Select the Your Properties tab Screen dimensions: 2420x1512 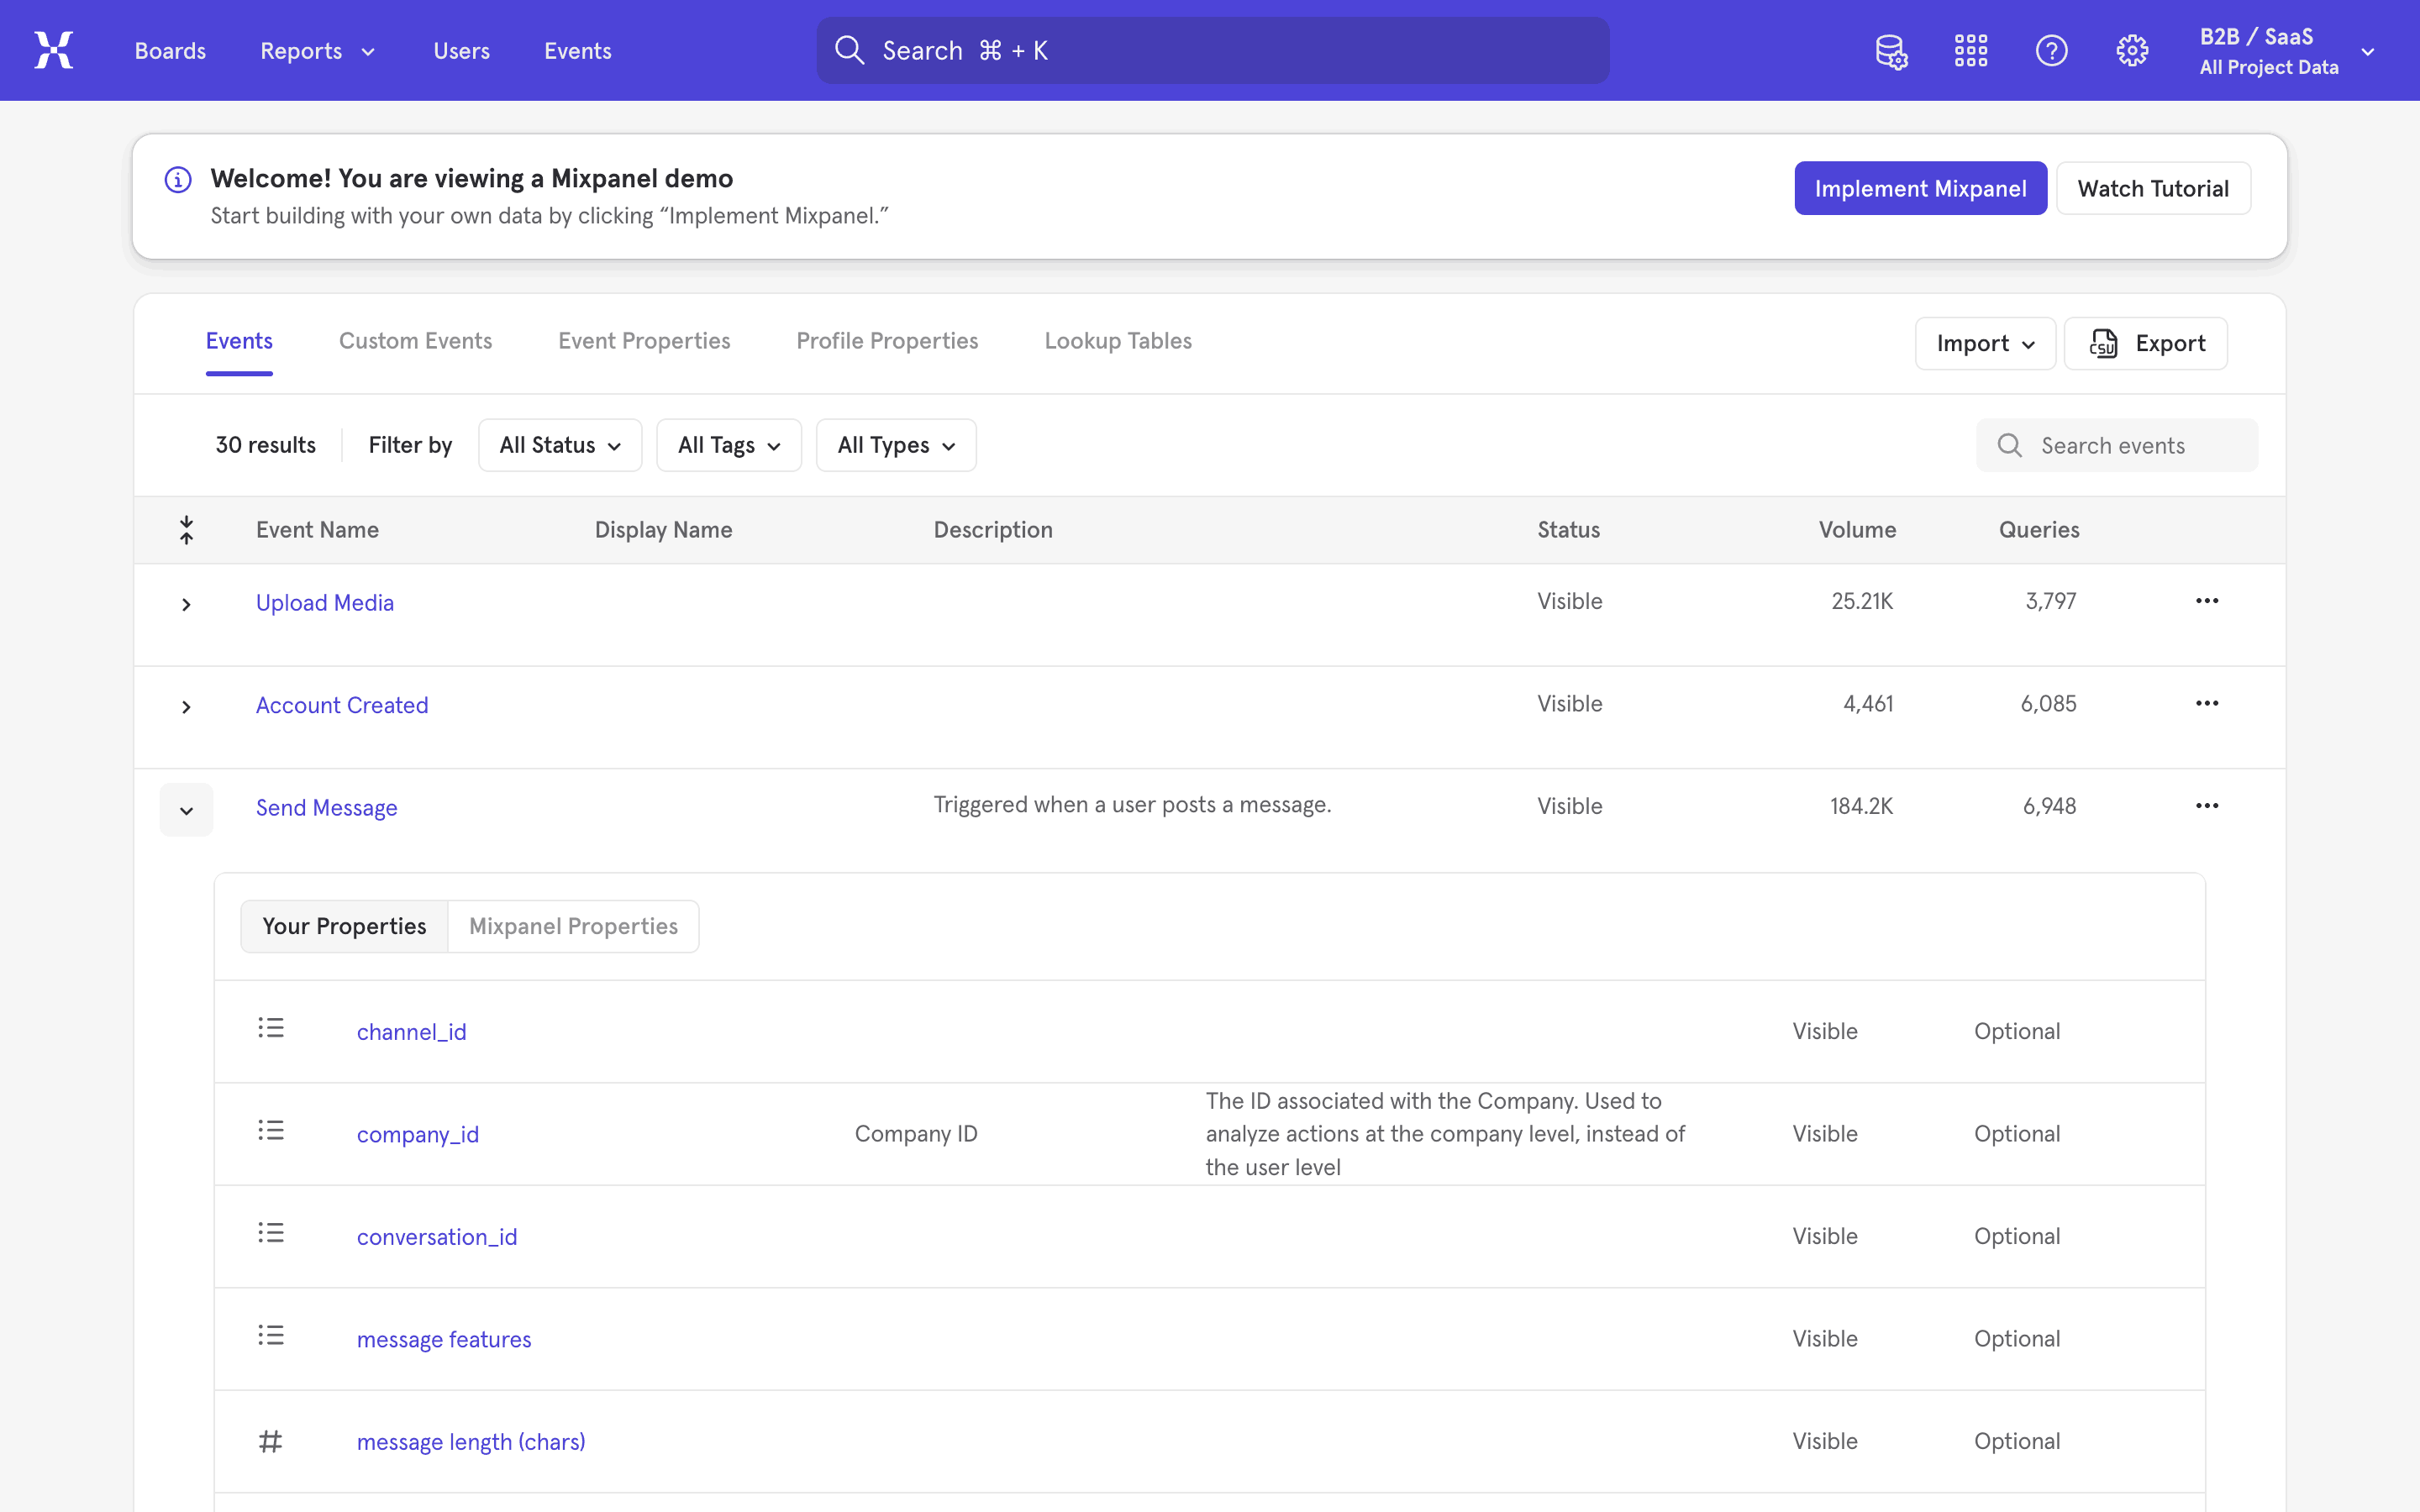(344, 926)
